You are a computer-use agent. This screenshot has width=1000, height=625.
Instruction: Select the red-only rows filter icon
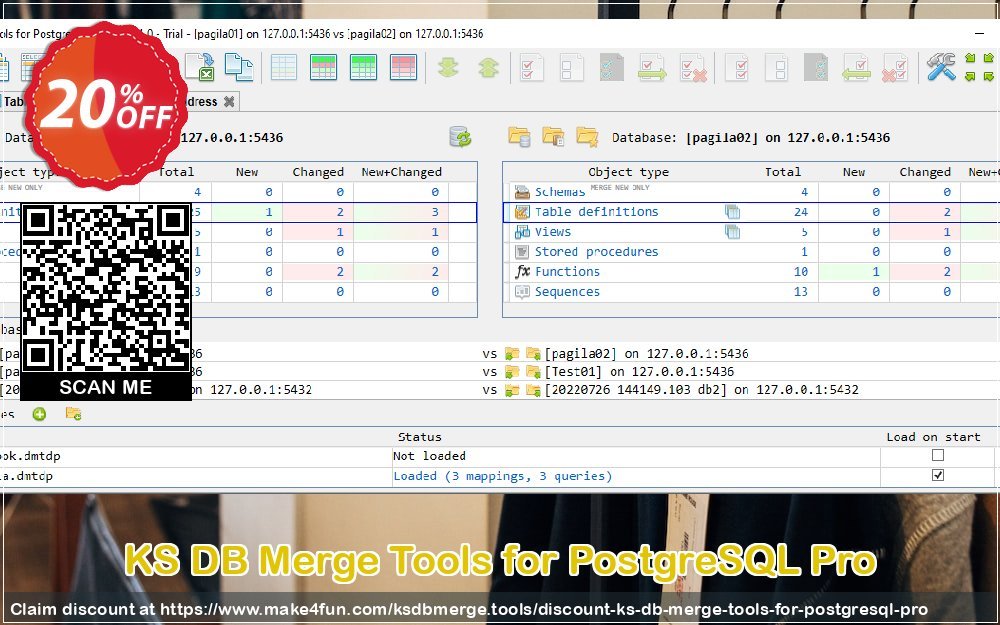(x=404, y=67)
